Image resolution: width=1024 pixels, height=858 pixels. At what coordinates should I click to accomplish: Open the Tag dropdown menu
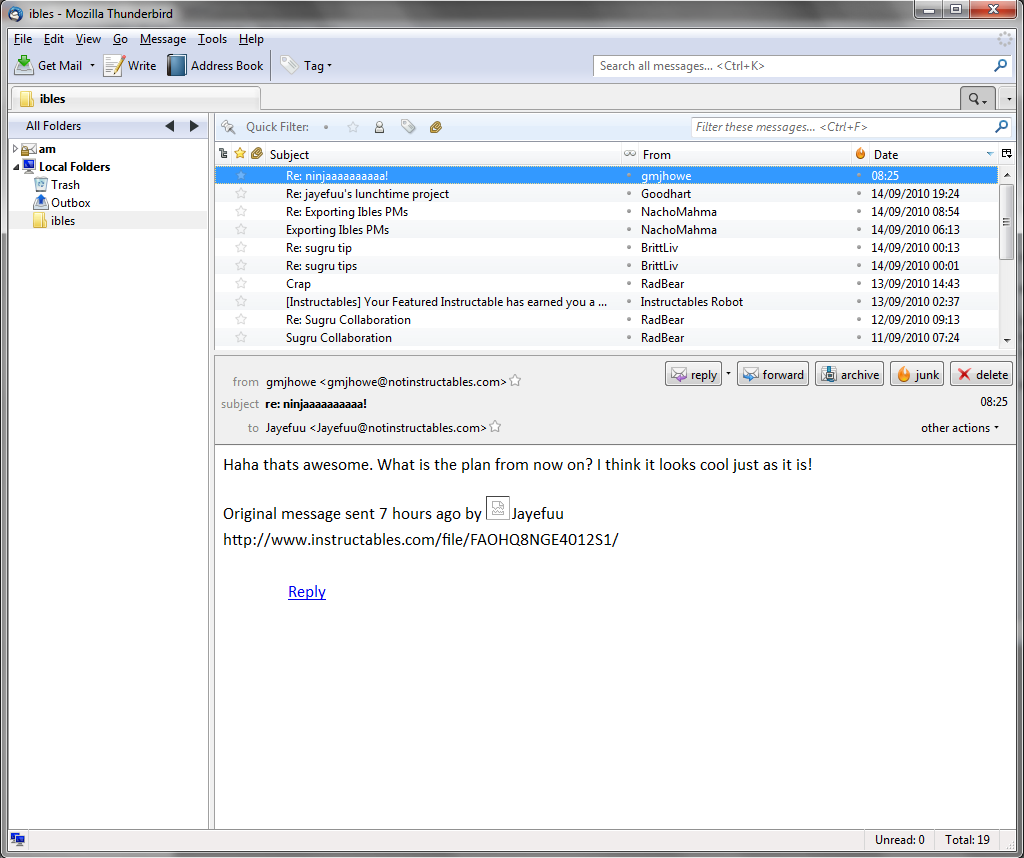306,65
